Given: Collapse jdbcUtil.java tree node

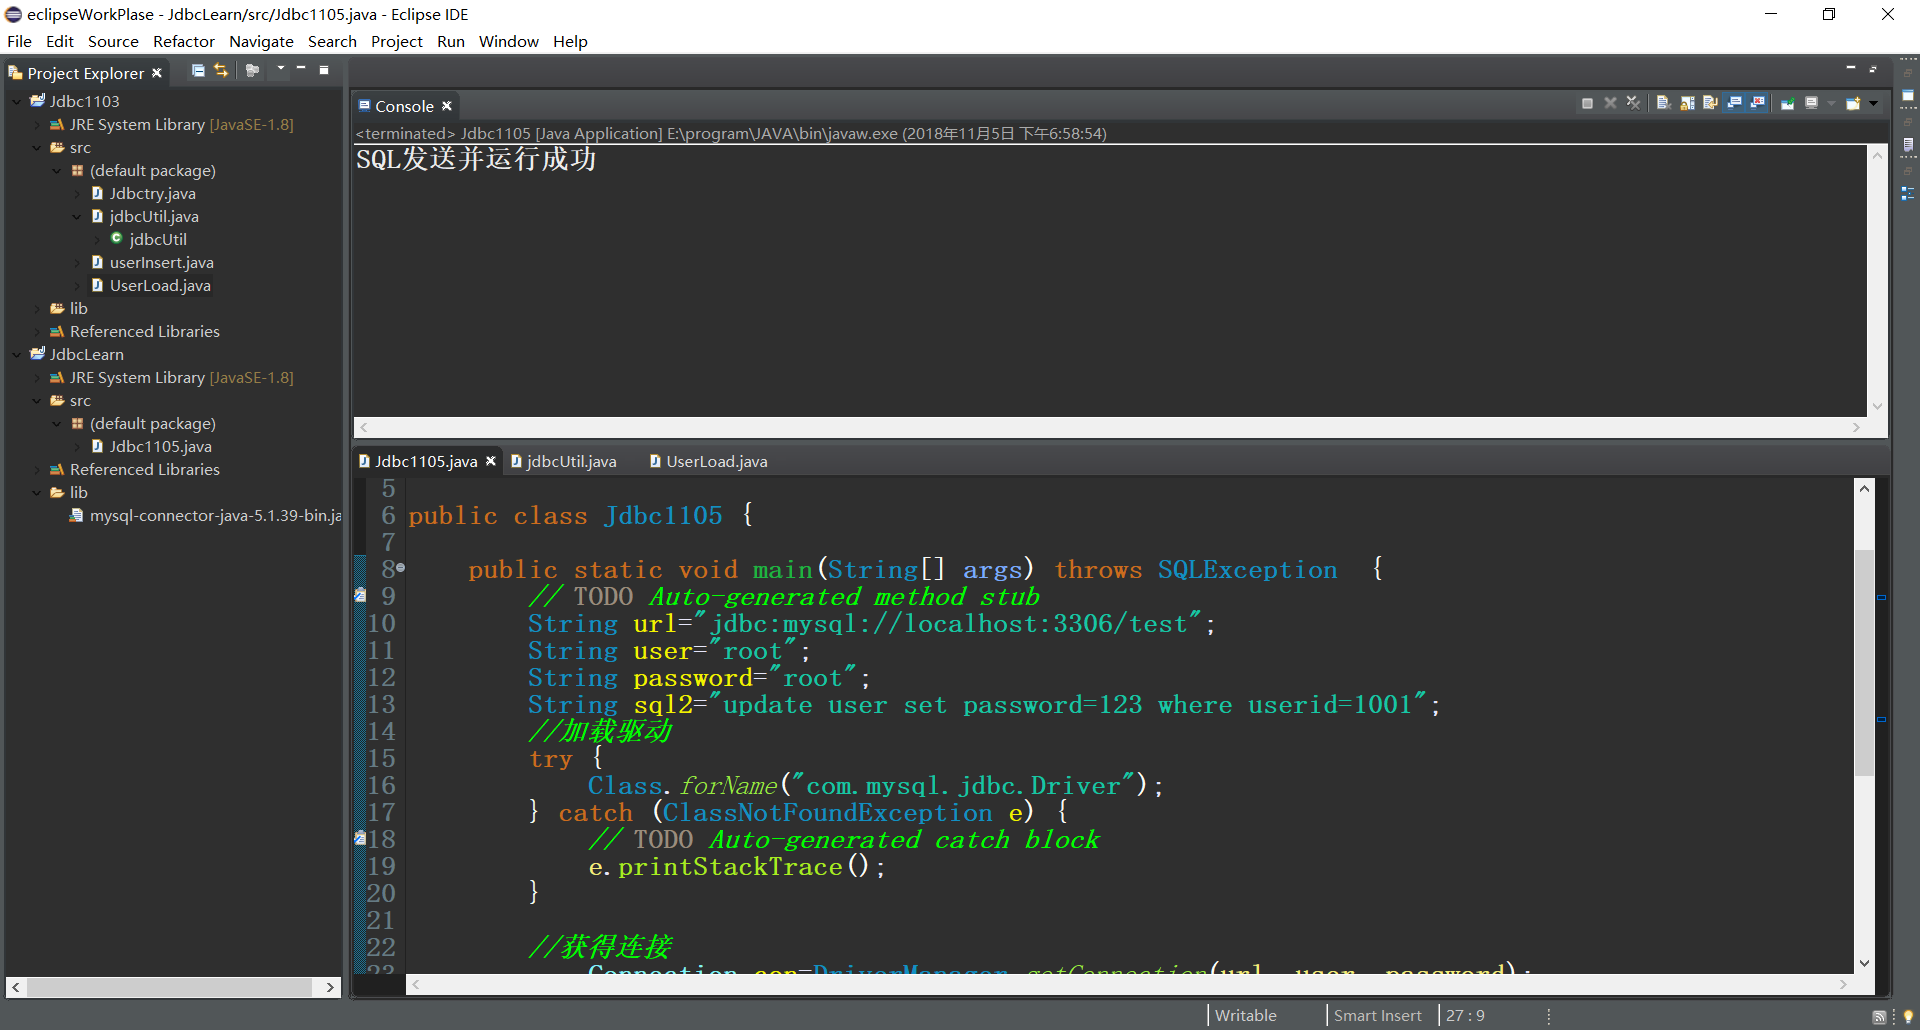Looking at the screenshot, I should coord(77,217).
